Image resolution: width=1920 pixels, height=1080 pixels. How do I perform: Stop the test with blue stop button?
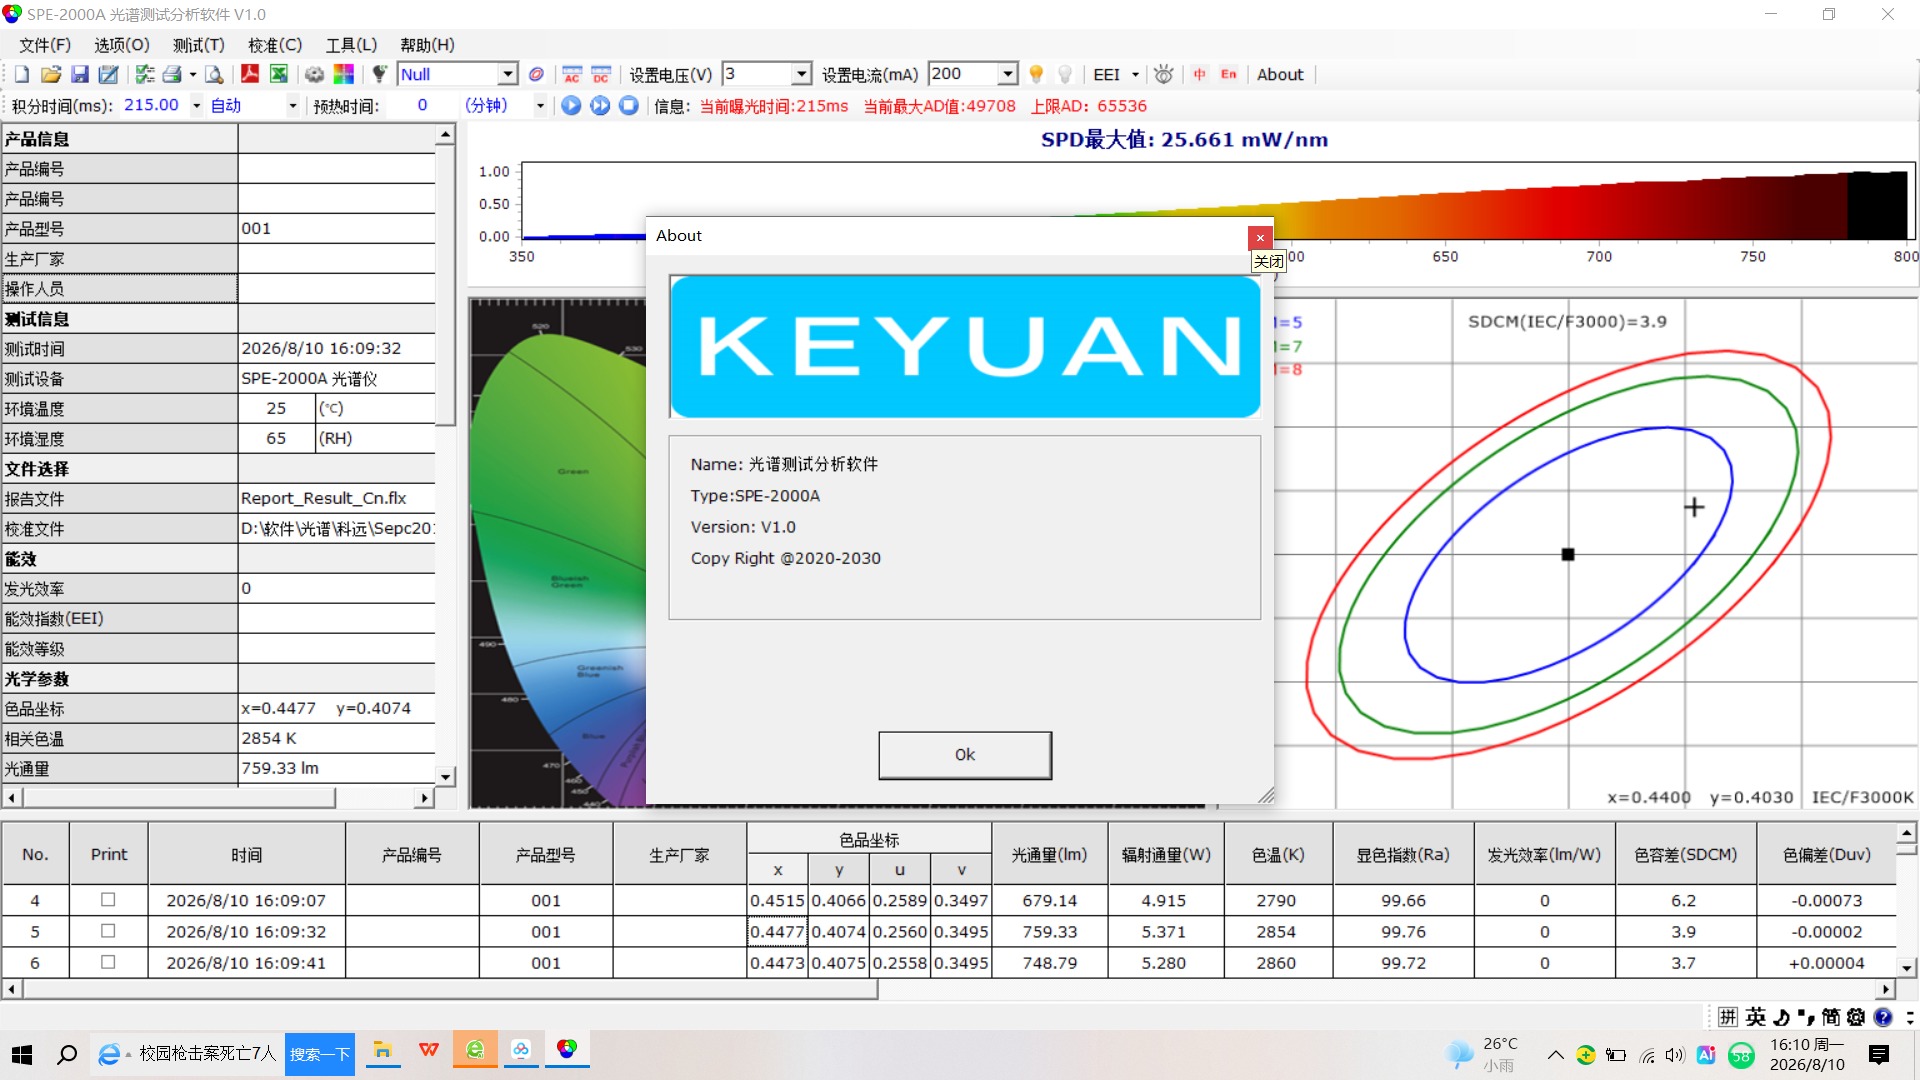point(629,106)
